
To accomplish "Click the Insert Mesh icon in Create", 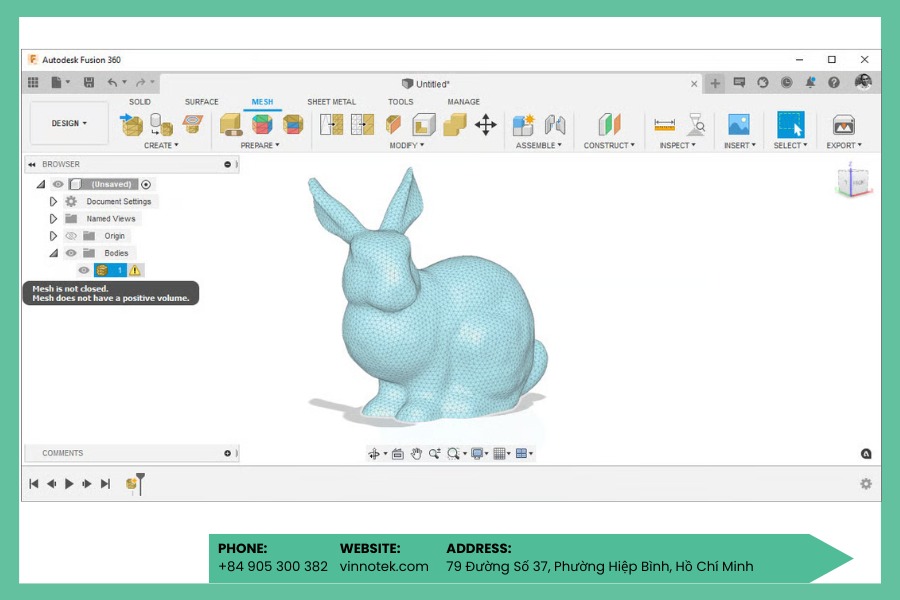I will (131, 125).
